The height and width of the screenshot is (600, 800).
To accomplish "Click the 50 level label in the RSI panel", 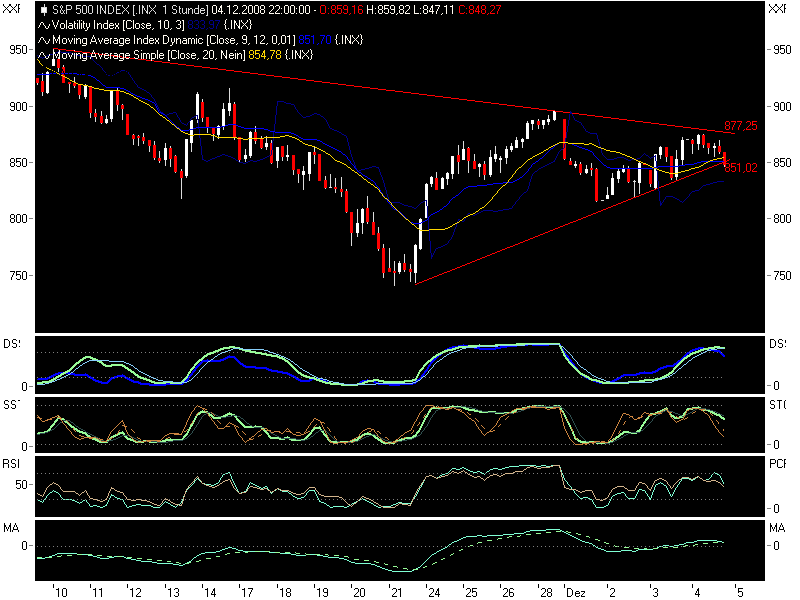I will click(21, 485).
